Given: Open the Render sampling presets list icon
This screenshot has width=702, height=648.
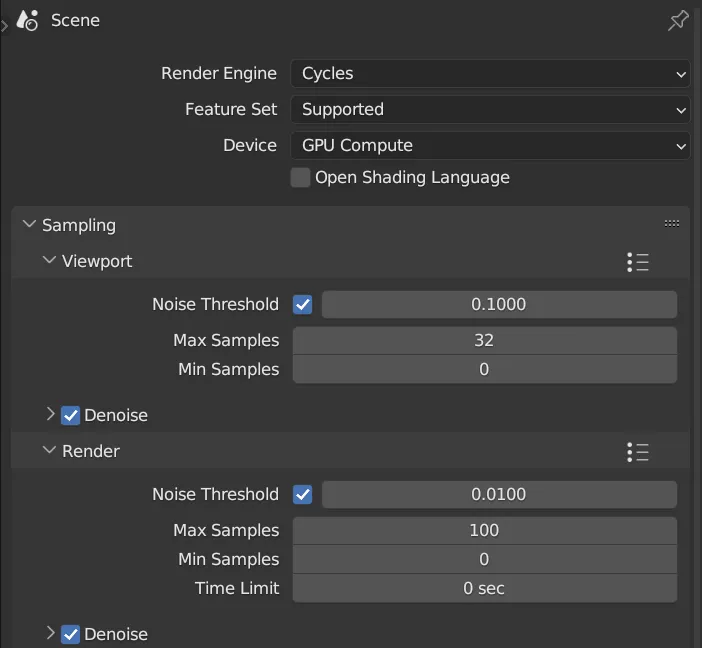Looking at the screenshot, I should pyautogui.click(x=638, y=452).
